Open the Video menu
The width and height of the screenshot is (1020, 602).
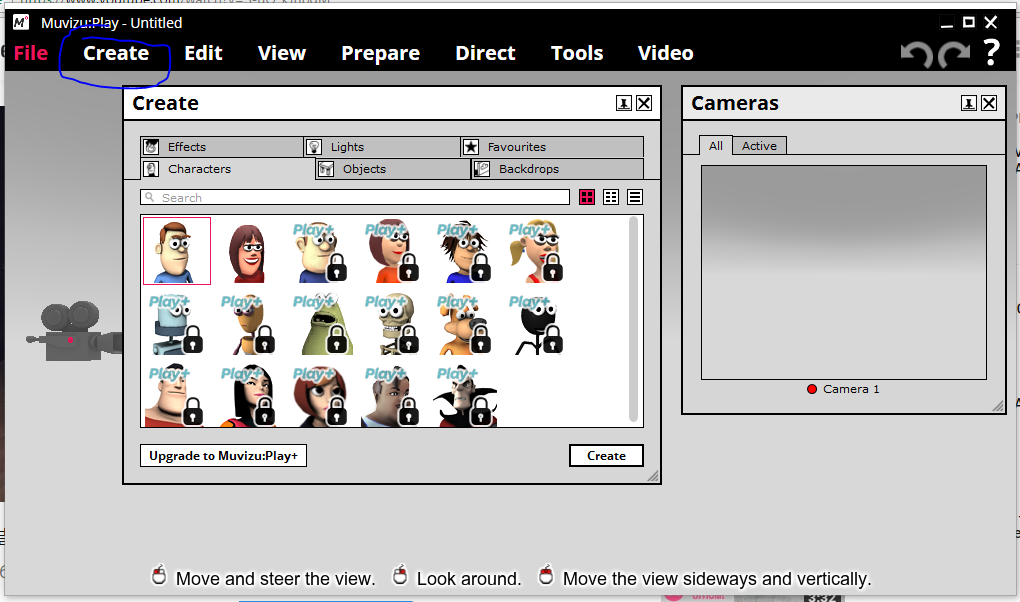pyautogui.click(x=665, y=53)
